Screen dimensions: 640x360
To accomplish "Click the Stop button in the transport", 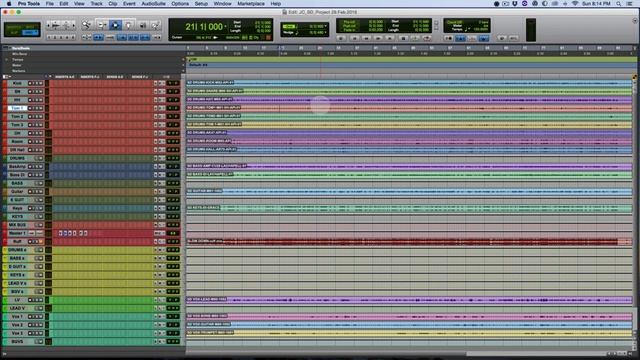I will pyautogui.click(x=403, y=38).
